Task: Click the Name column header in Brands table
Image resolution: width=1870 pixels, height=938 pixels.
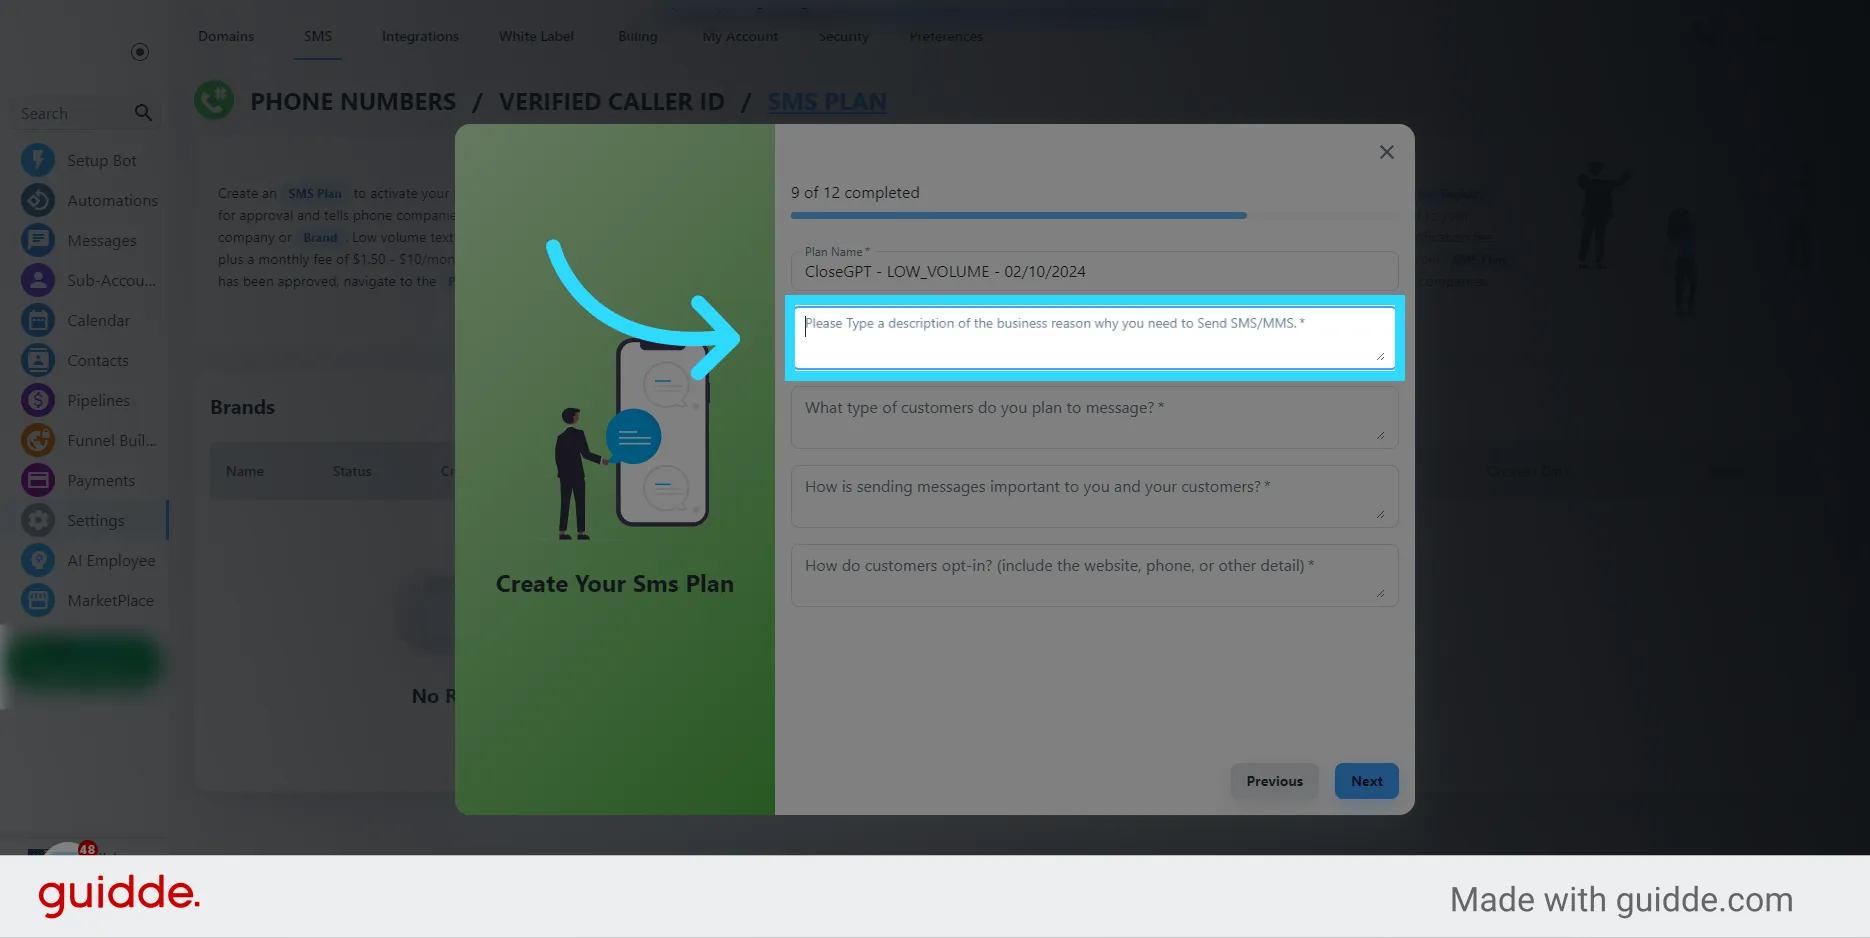Action: click(x=245, y=471)
